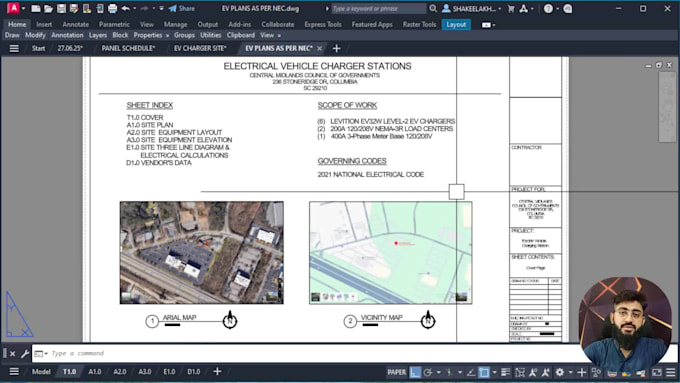Switch to PANEL SCHEDULE file tab
Screen dimensions: 680x383
(x=128, y=48)
